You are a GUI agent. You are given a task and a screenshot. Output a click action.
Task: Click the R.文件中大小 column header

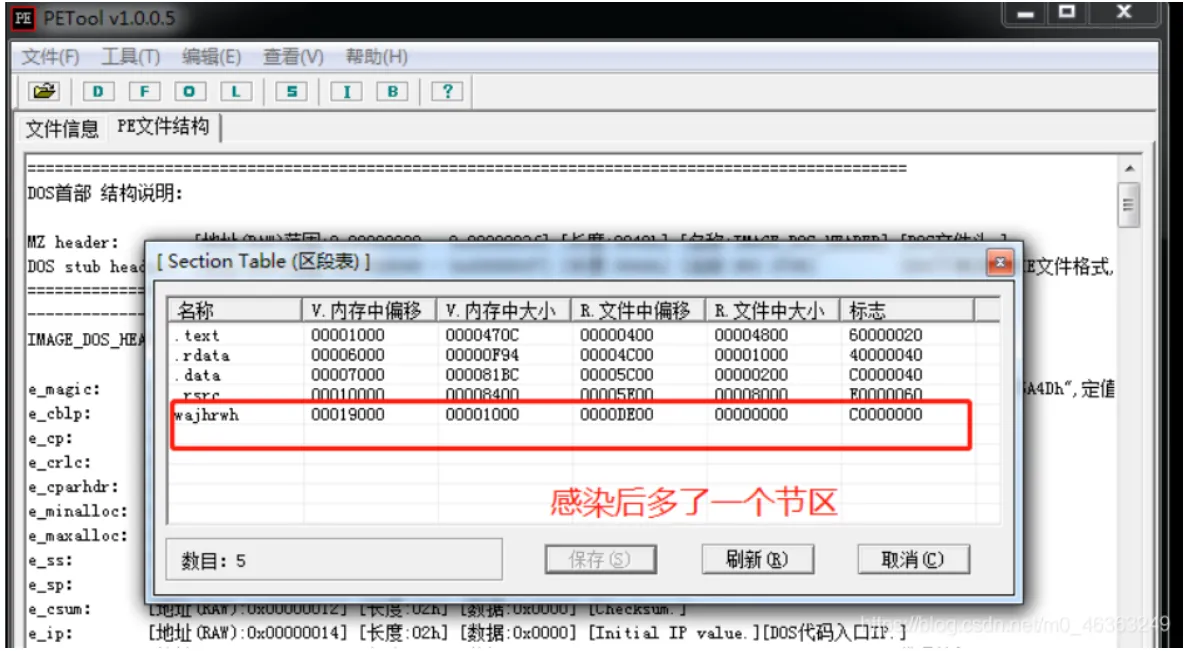(773, 310)
